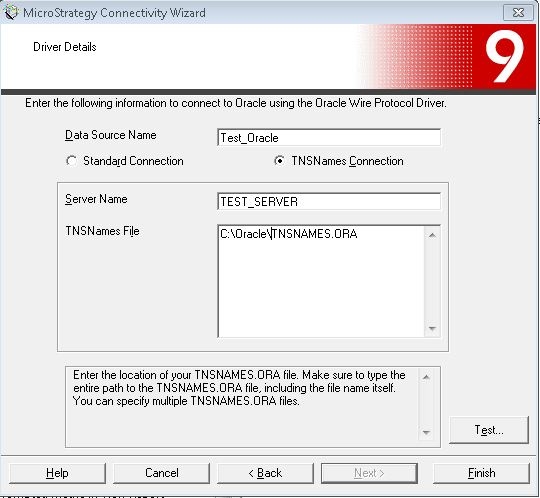Image resolution: width=540 pixels, height=498 pixels.
Task: Click the Oracle Wire Protocol Driver instruction text
Action: 236,103
